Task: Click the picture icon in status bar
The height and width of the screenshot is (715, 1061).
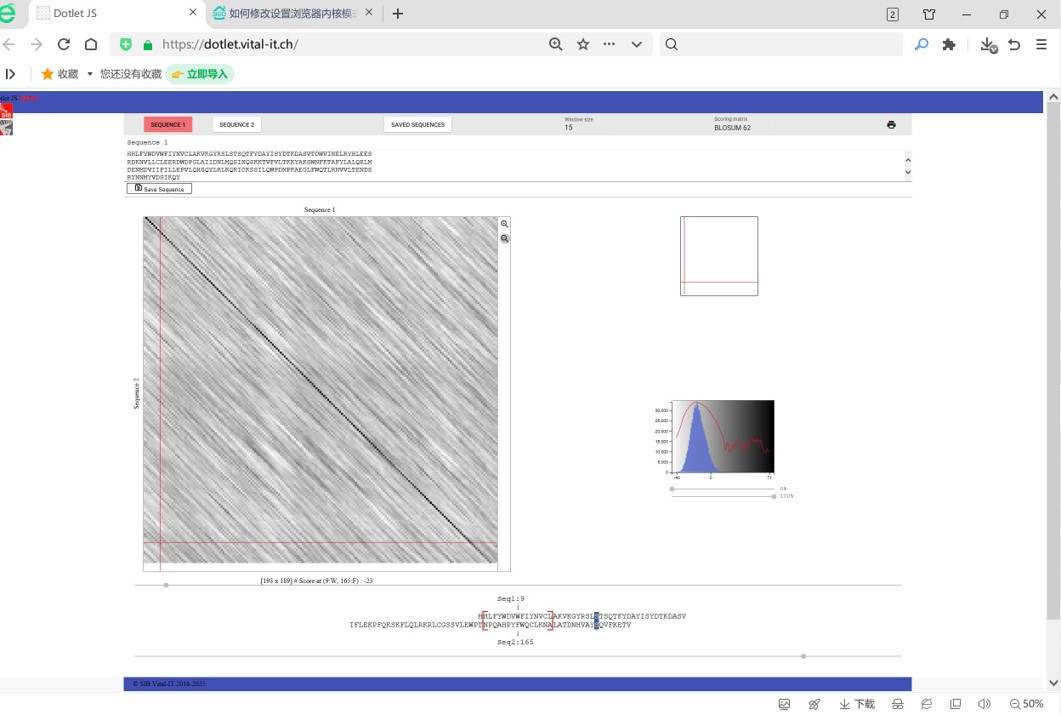Action: (784, 704)
